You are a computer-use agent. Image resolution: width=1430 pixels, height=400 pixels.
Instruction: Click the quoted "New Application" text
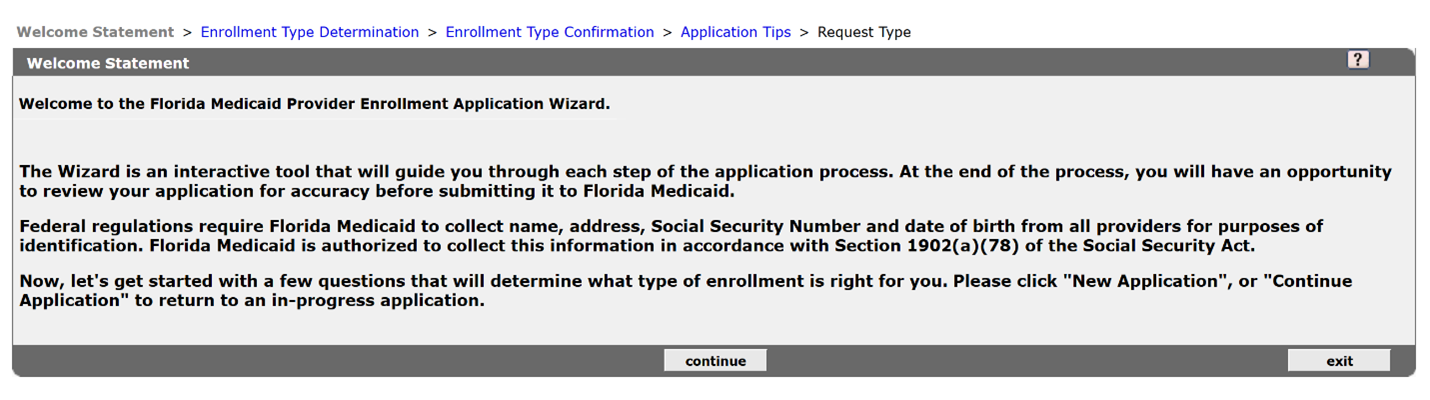pyautogui.click(x=1150, y=281)
